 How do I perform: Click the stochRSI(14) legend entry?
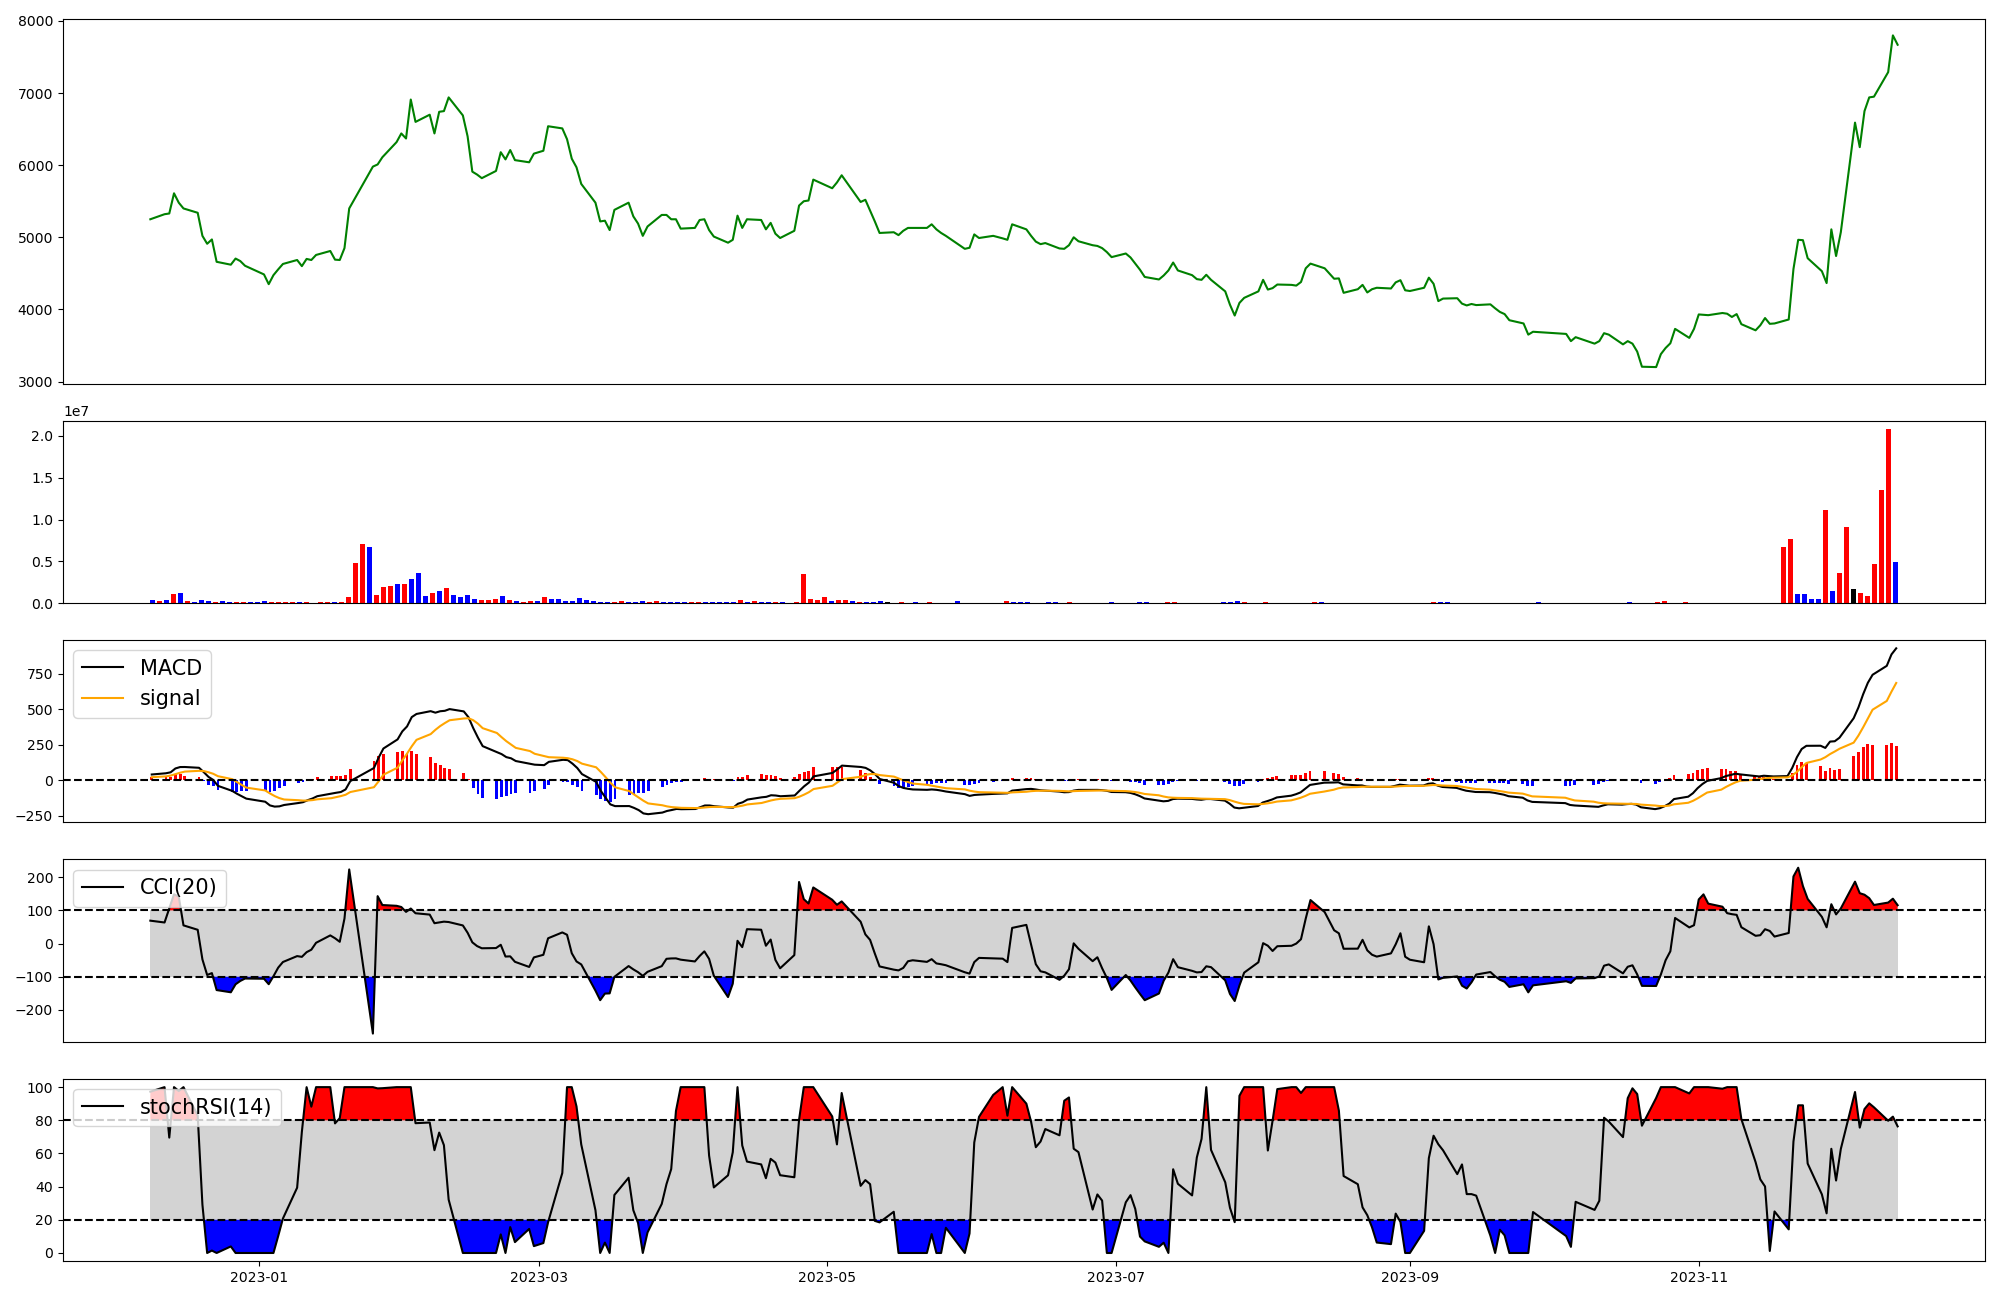click(205, 1107)
